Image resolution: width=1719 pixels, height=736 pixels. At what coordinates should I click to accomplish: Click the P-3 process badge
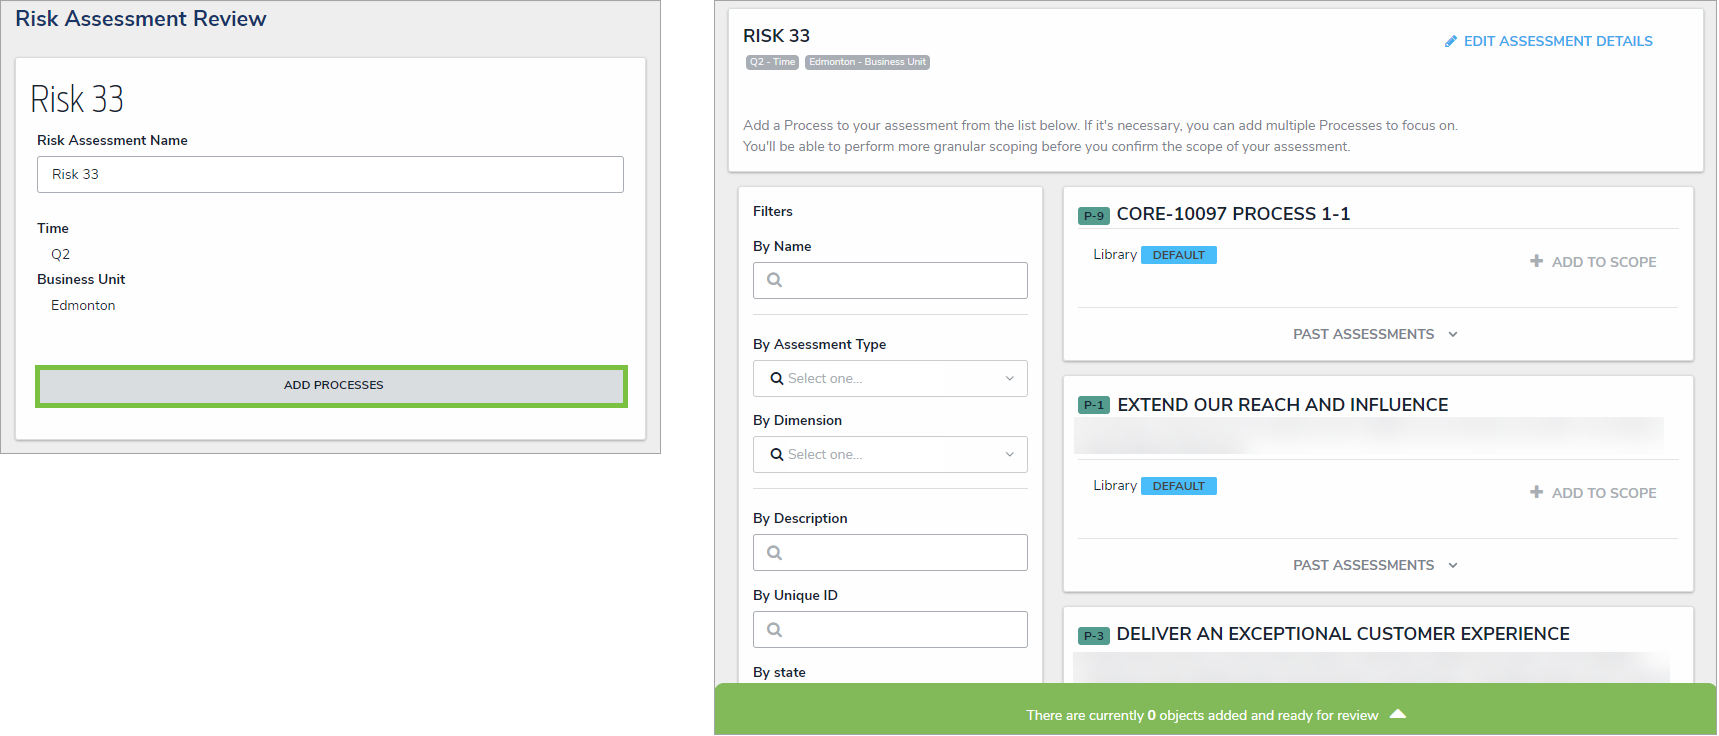coord(1094,635)
